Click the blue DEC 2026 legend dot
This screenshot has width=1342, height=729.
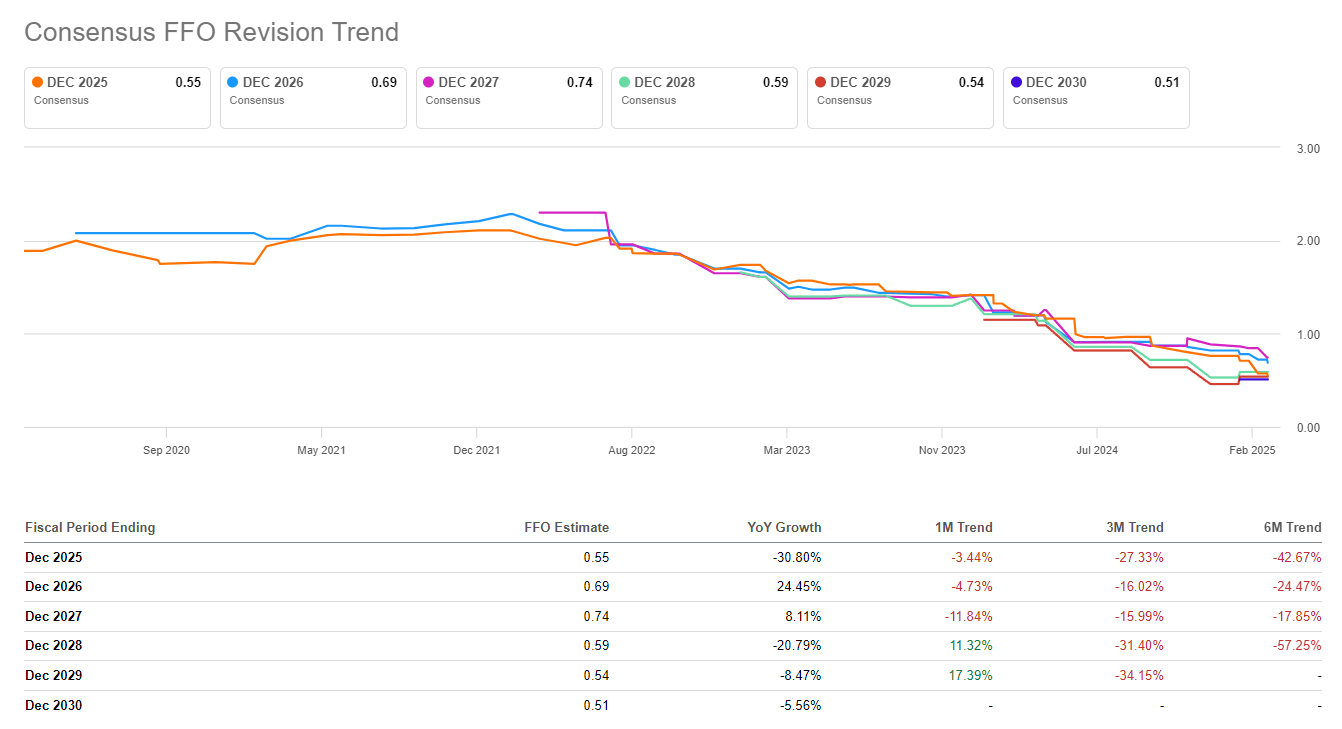(233, 83)
